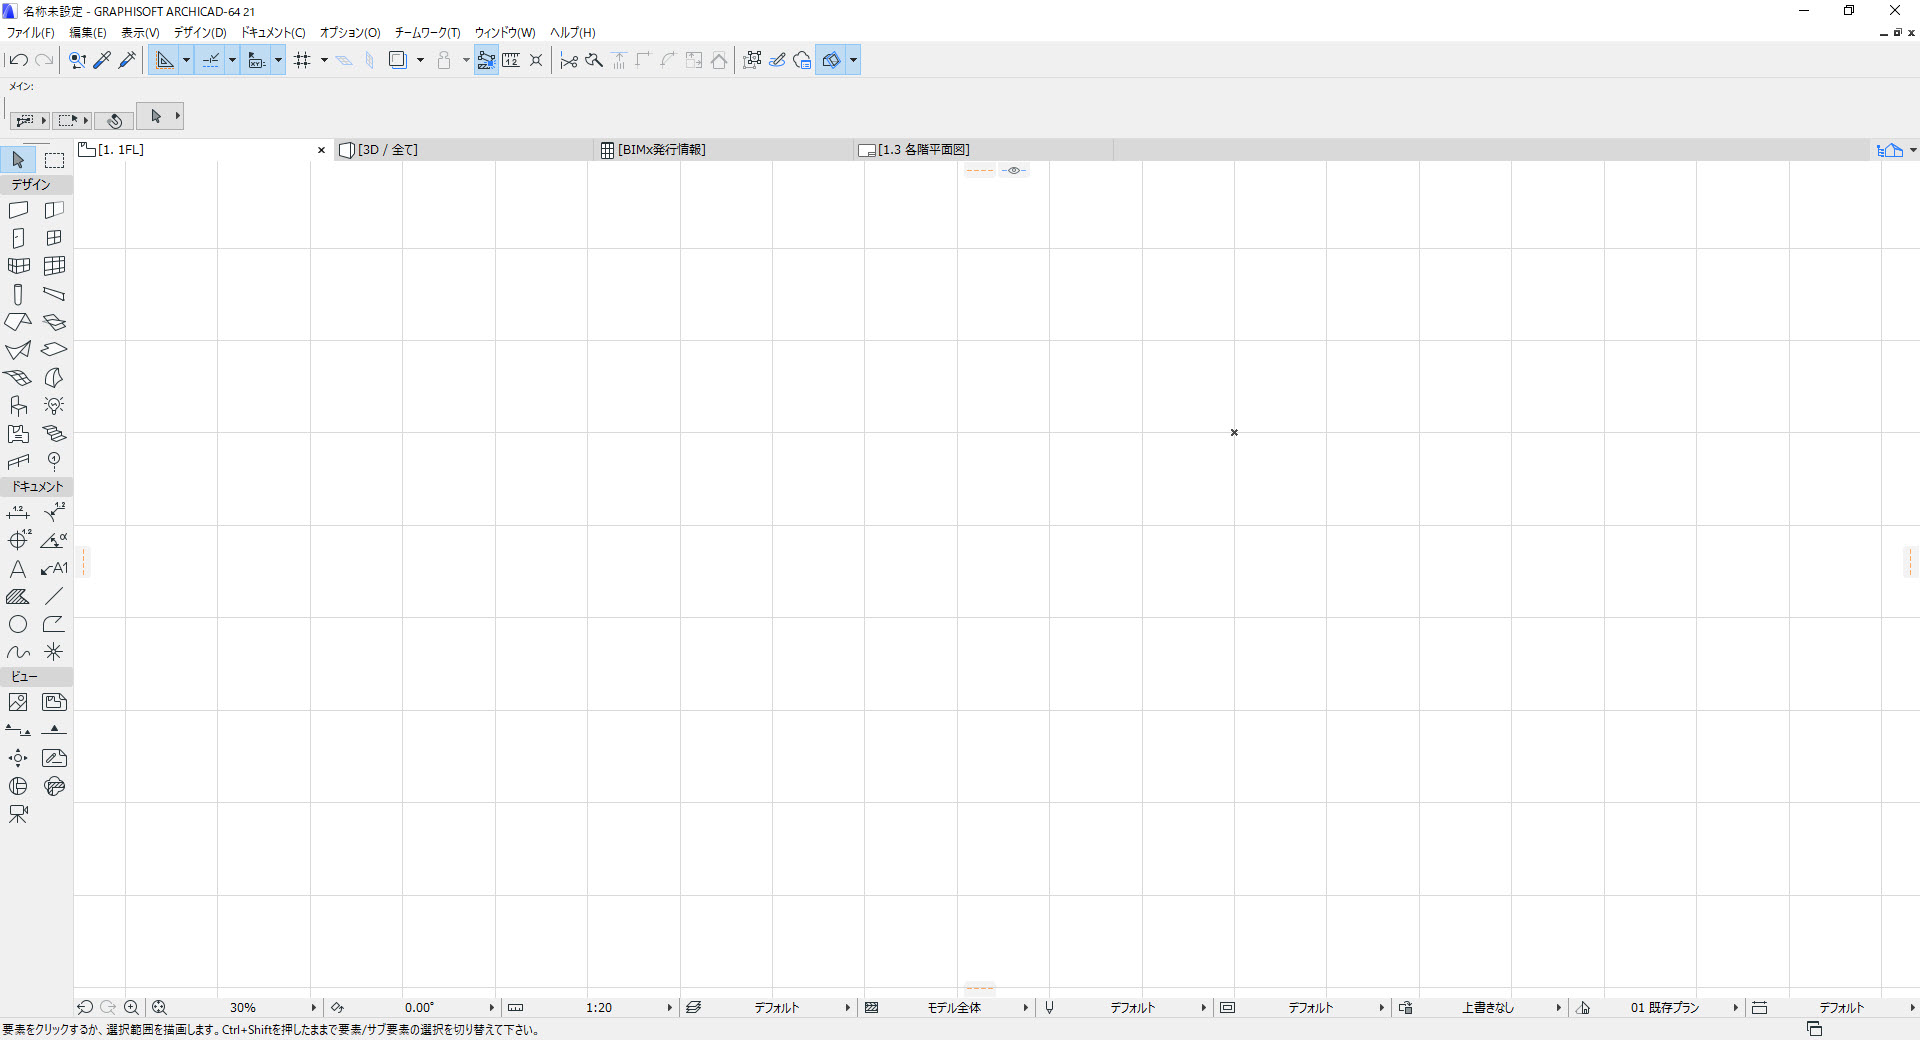Select the Morph tool

pos(54,378)
